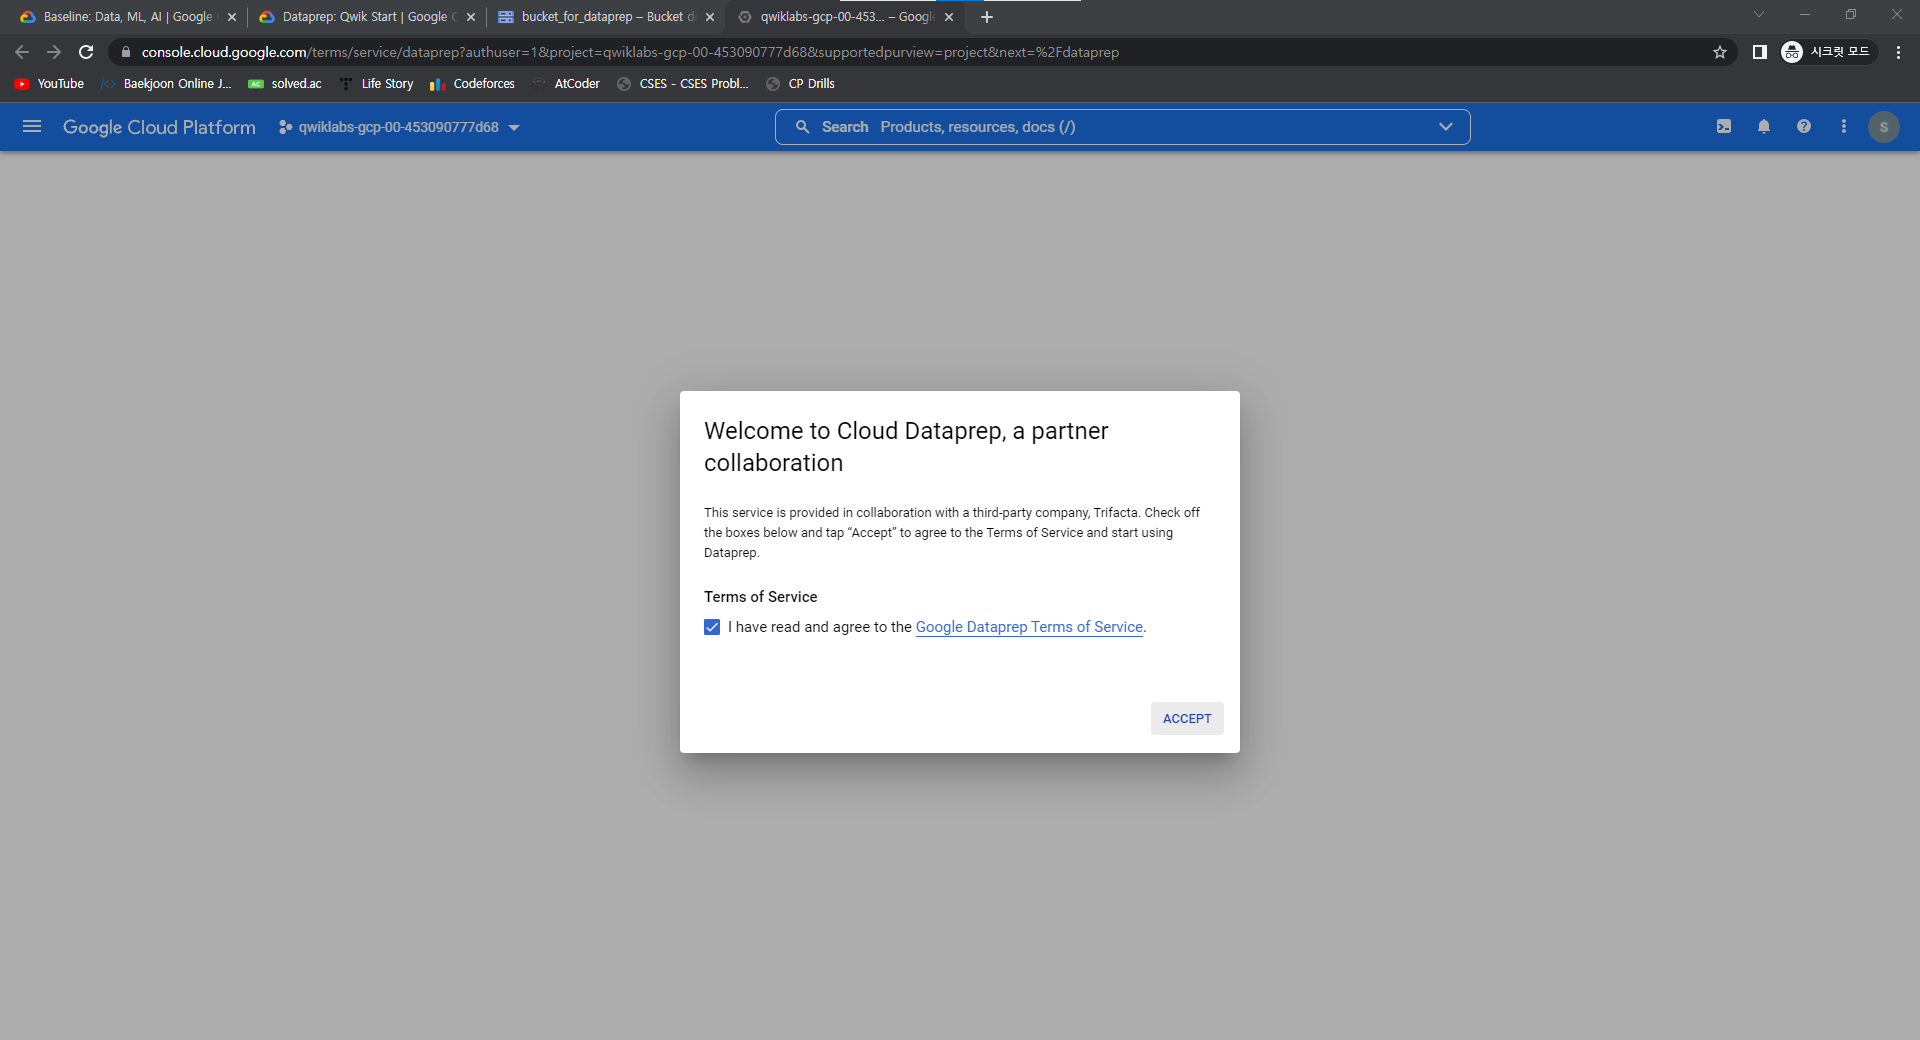Close the bucket_for_dataprep tab

tap(710, 17)
